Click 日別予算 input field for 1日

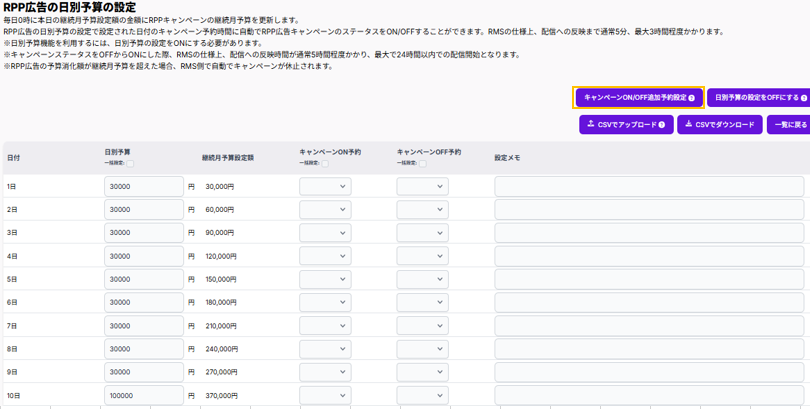pos(143,186)
